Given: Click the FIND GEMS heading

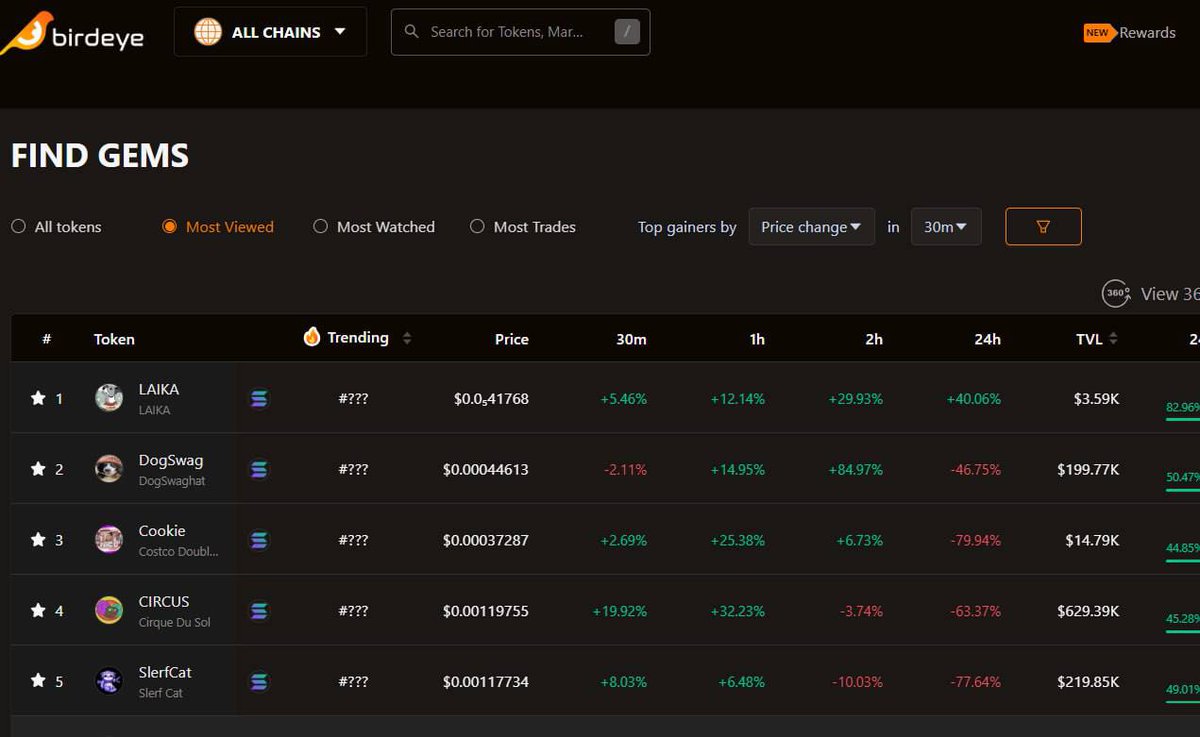Looking at the screenshot, I should (100, 155).
